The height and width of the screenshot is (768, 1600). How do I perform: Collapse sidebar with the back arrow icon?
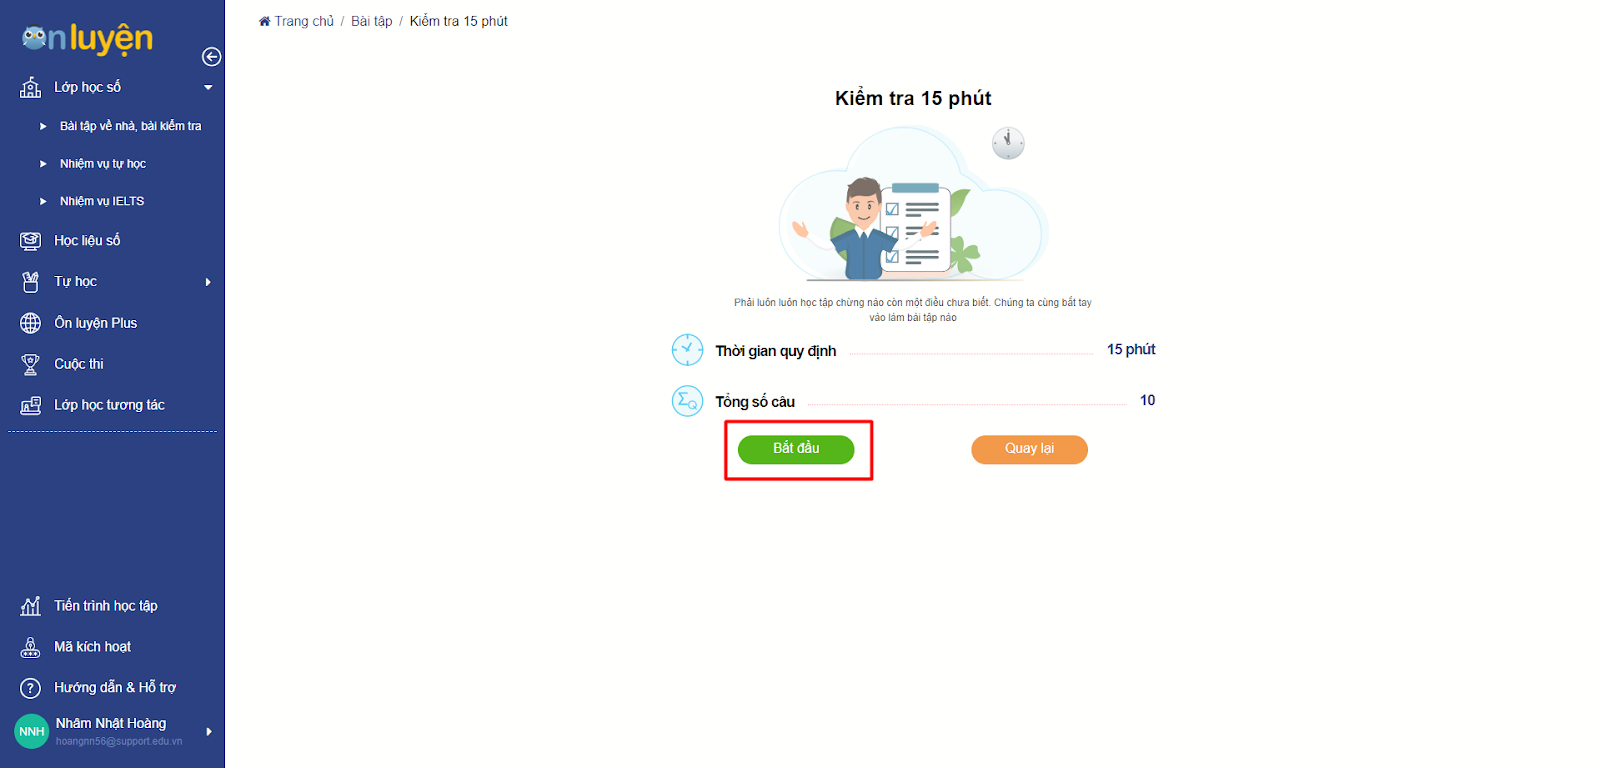point(211,57)
